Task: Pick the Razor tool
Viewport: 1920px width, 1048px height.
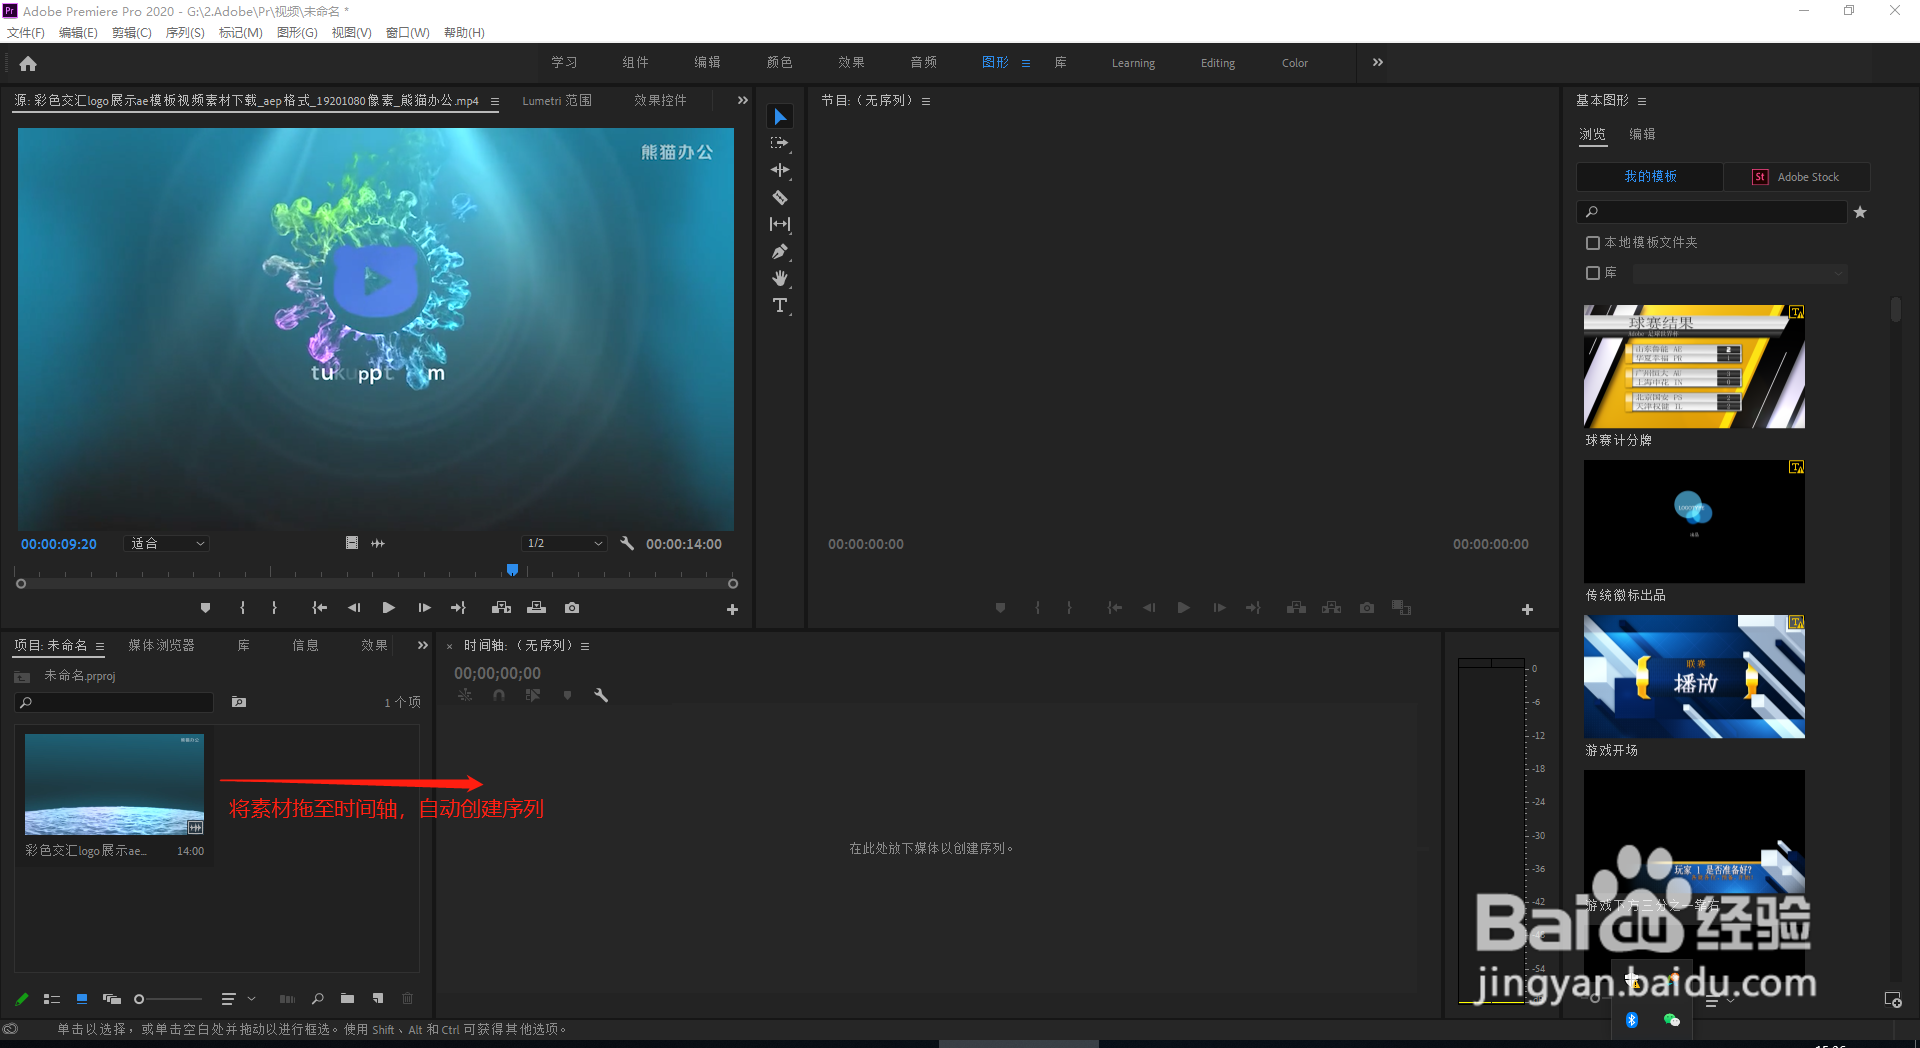Action: (x=780, y=198)
